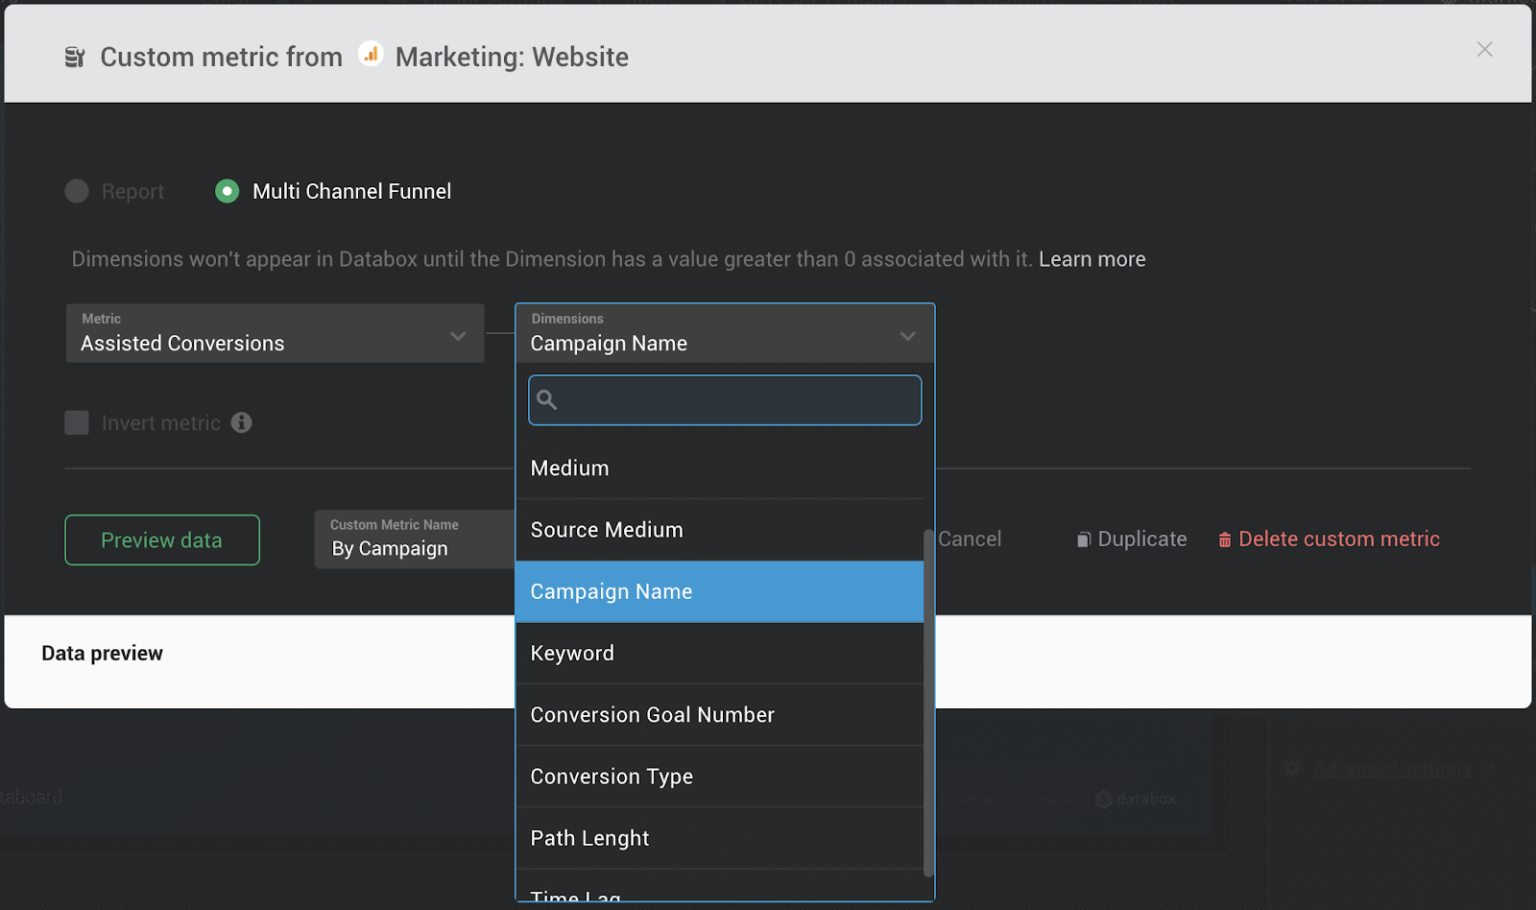Click the gear icon beside Advanced settings

(1292, 770)
